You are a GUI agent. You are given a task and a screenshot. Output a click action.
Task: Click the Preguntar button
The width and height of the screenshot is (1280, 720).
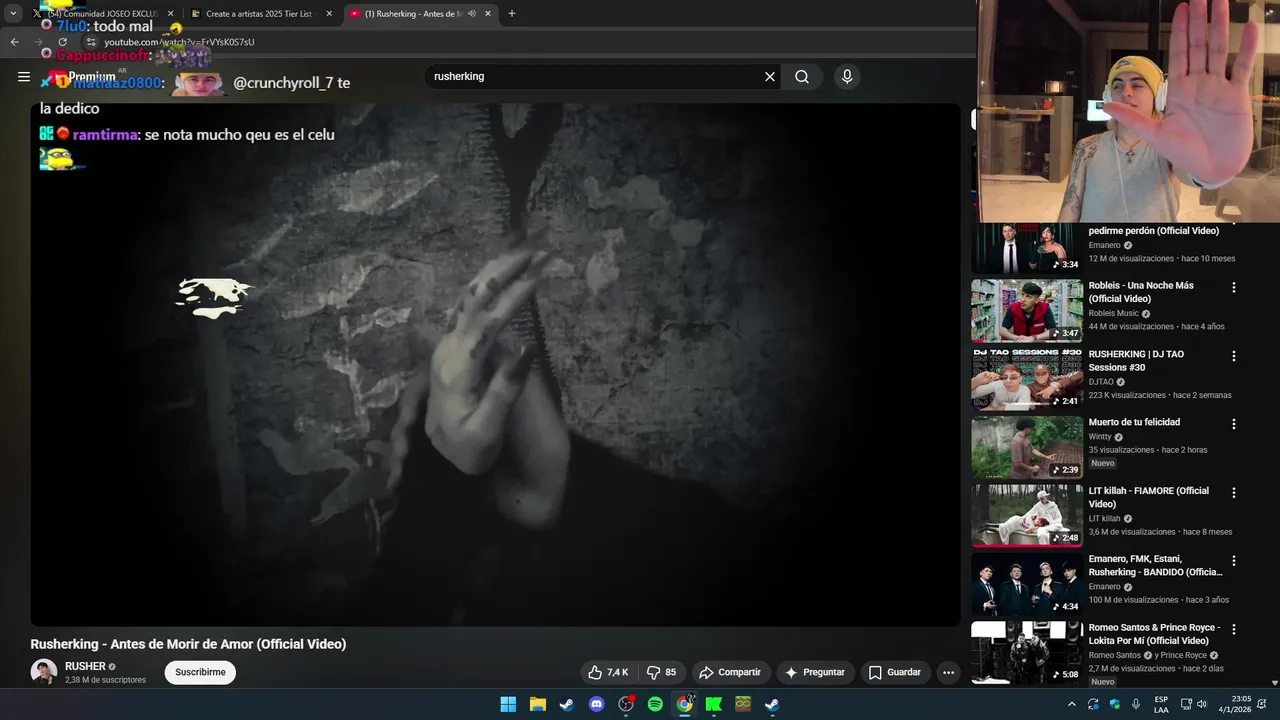tap(815, 672)
